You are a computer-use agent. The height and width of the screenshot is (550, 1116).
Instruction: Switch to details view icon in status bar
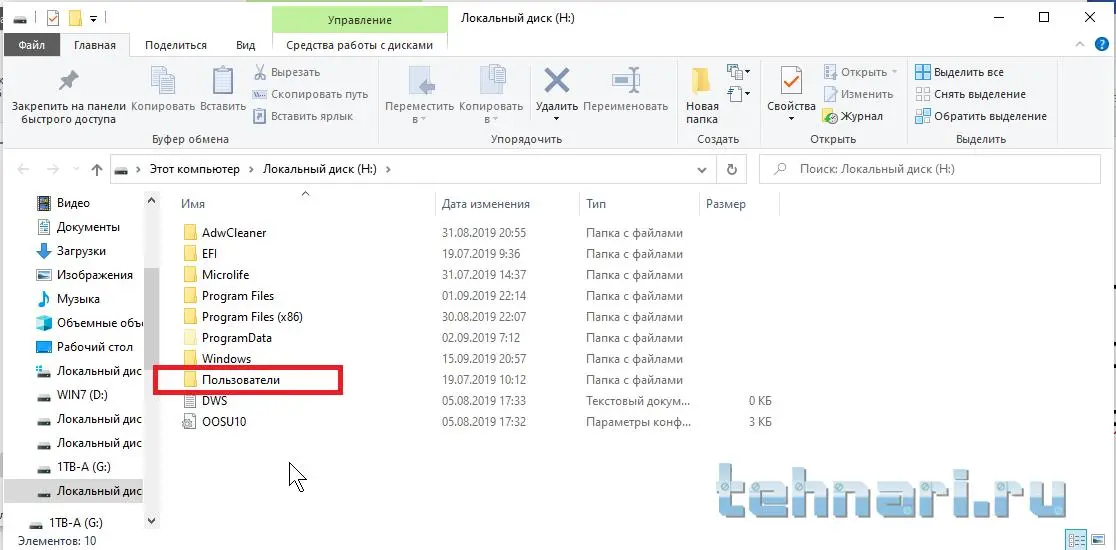pos(1078,539)
